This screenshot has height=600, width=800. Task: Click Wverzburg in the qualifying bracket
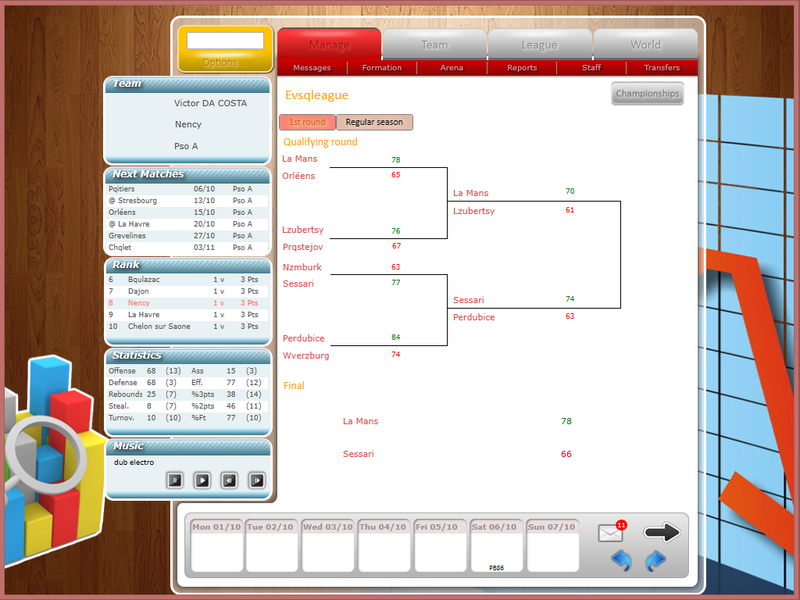pos(306,356)
